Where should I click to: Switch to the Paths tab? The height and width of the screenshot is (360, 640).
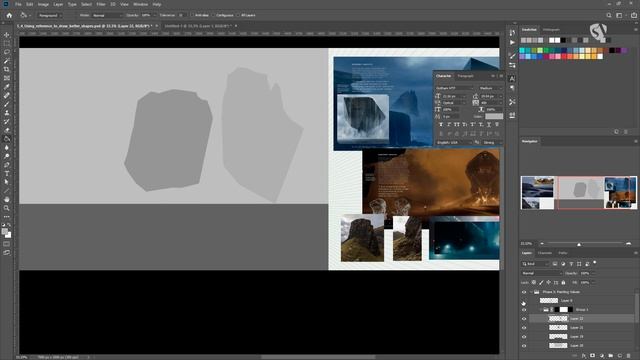[x=562, y=253]
